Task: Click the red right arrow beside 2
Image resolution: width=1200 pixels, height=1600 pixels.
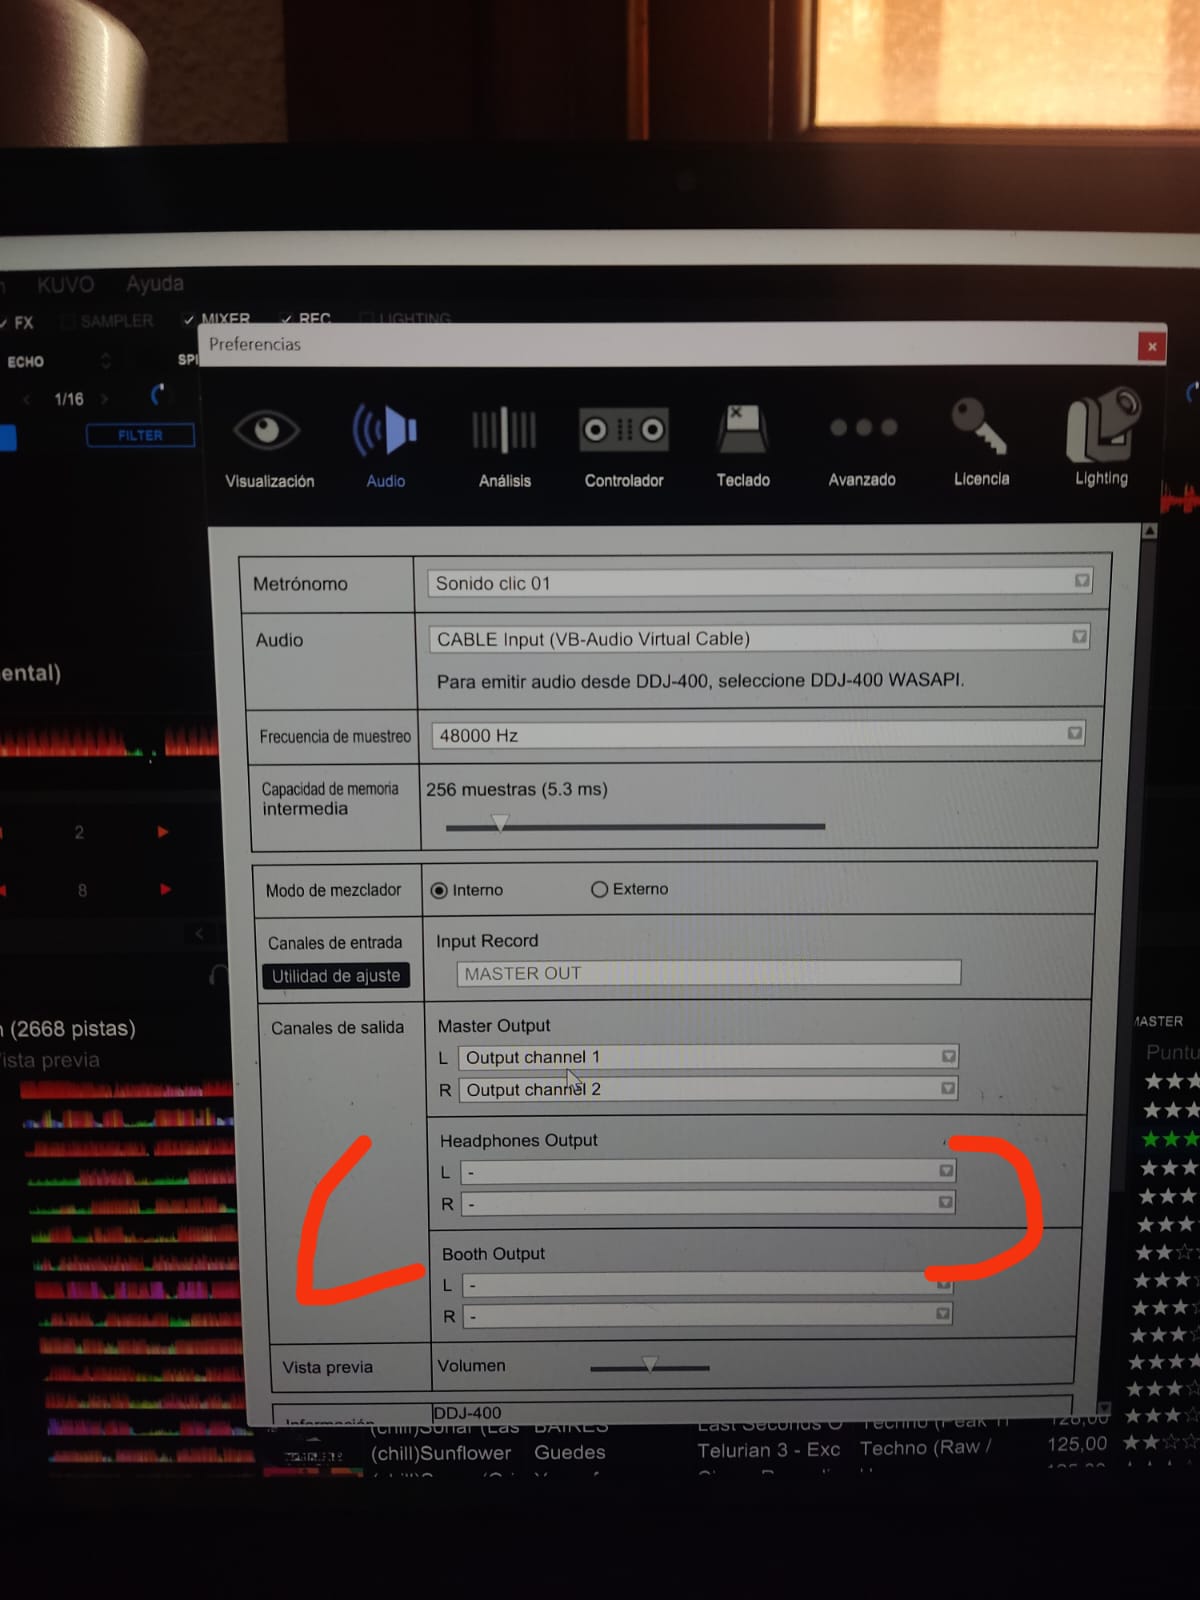Action: [163, 832]
